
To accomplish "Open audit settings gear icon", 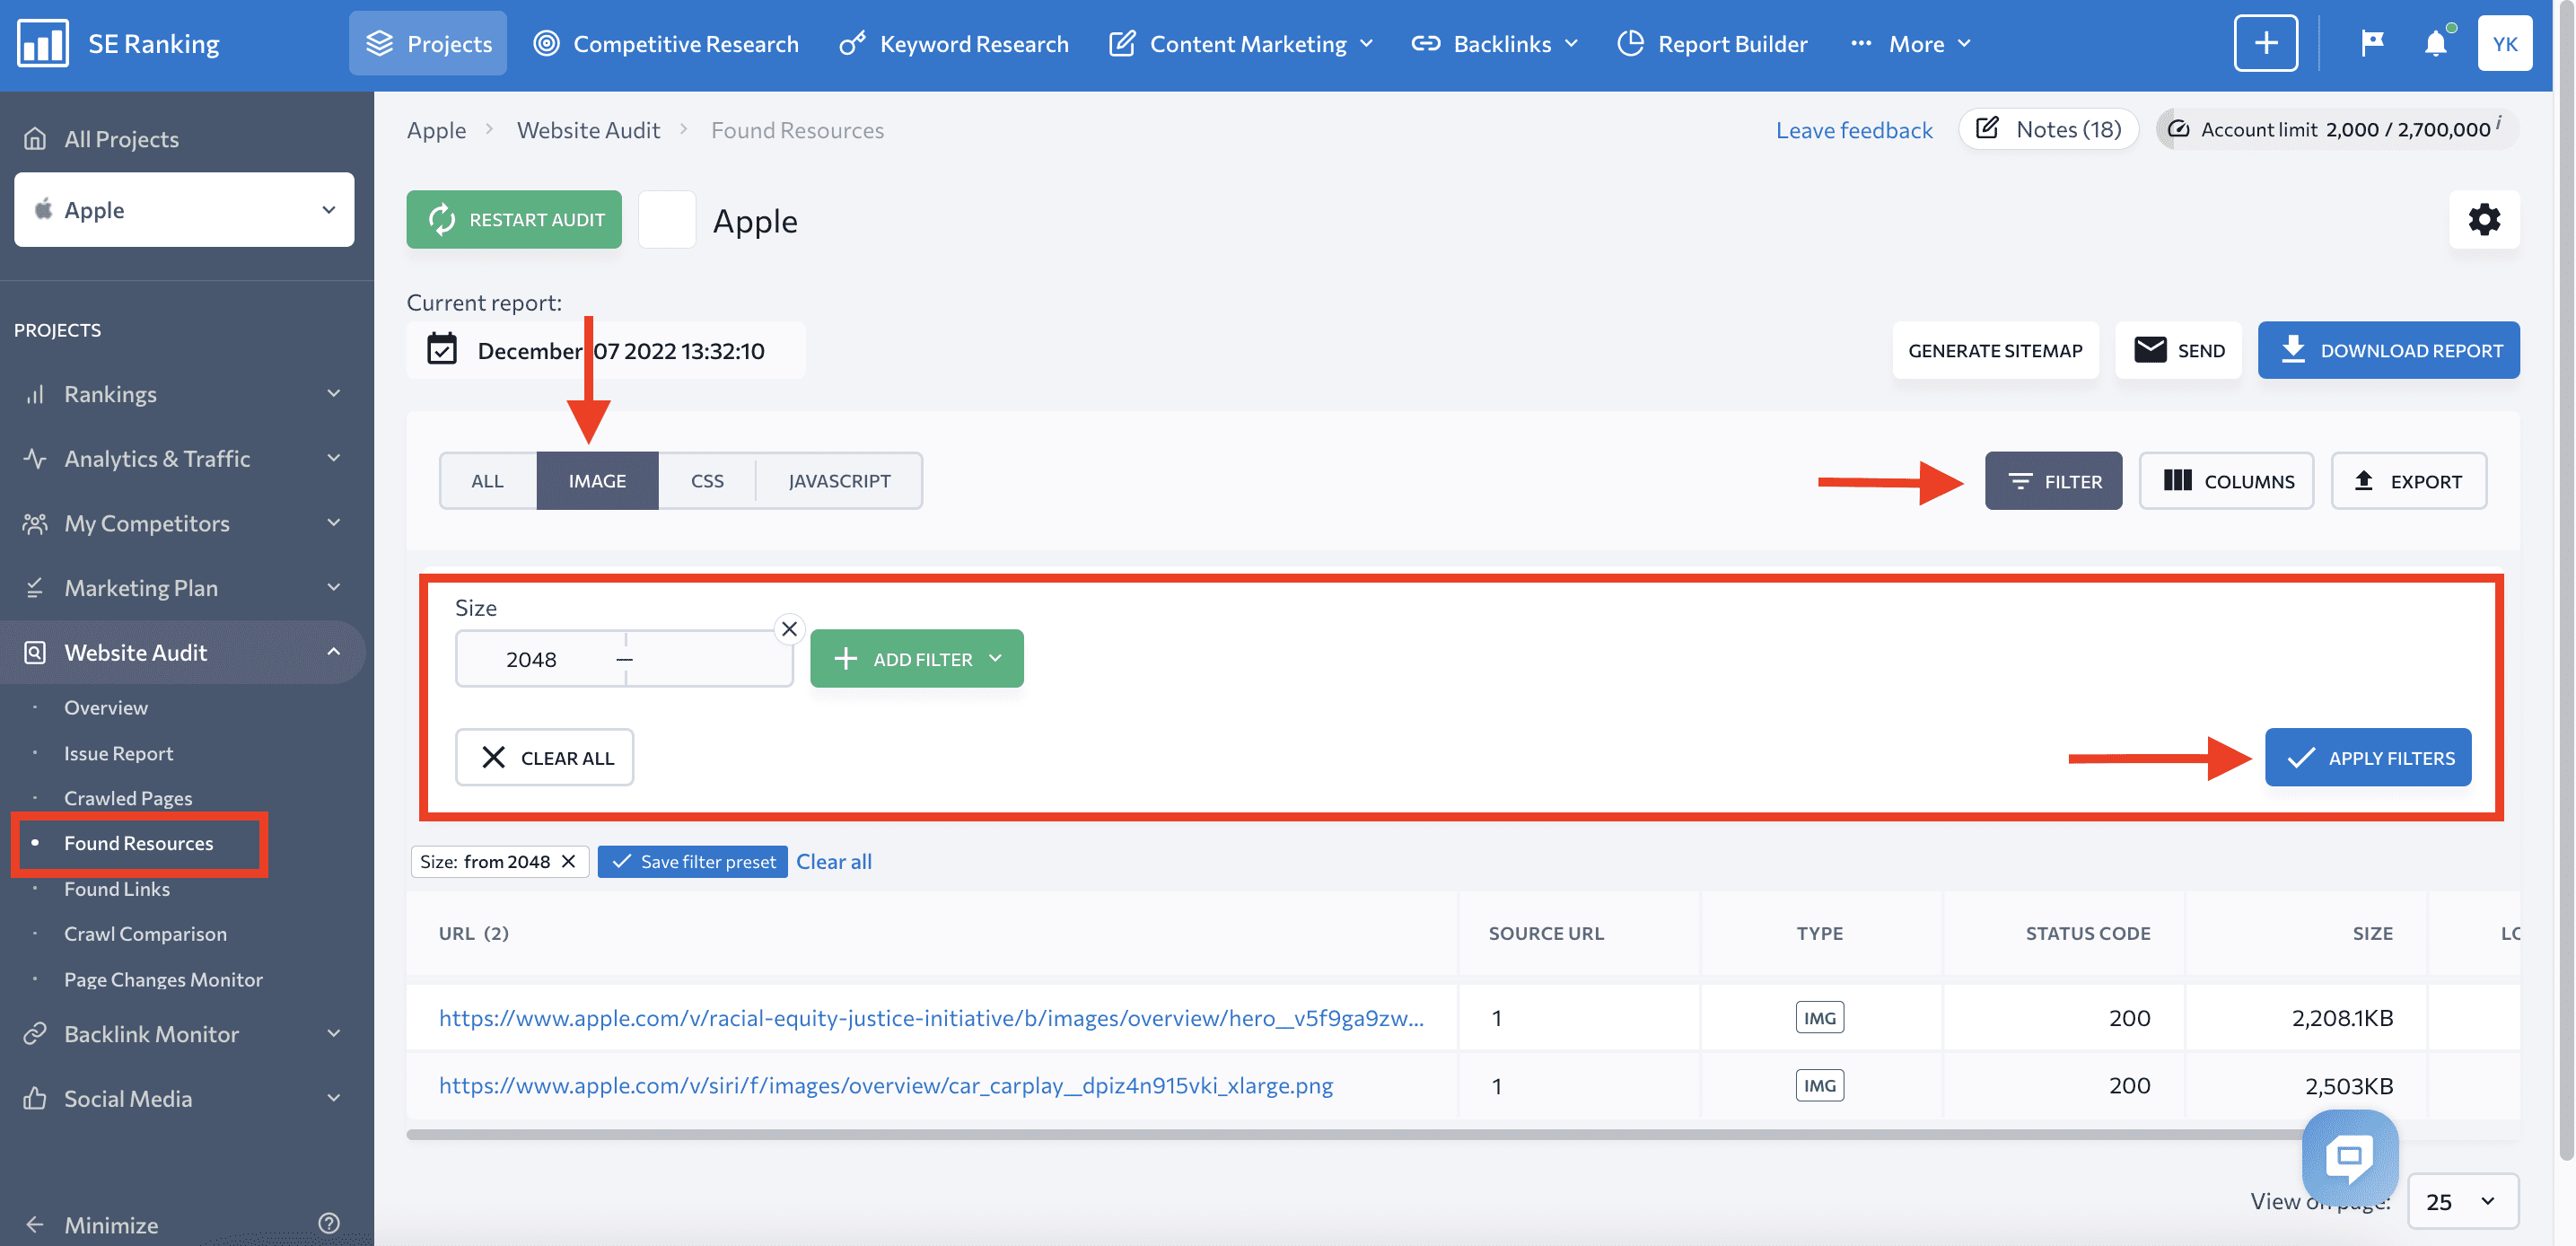I will [2483, 219].
